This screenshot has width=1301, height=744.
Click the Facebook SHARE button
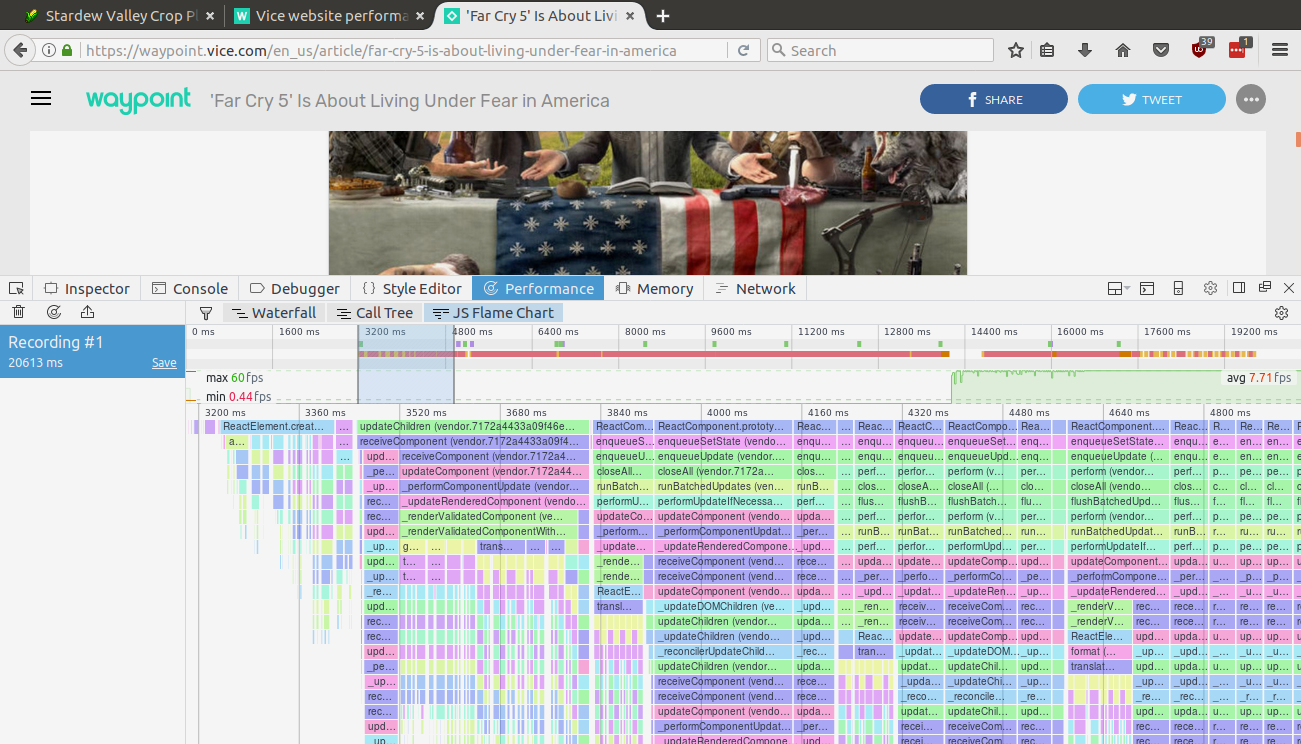(993, 100)
